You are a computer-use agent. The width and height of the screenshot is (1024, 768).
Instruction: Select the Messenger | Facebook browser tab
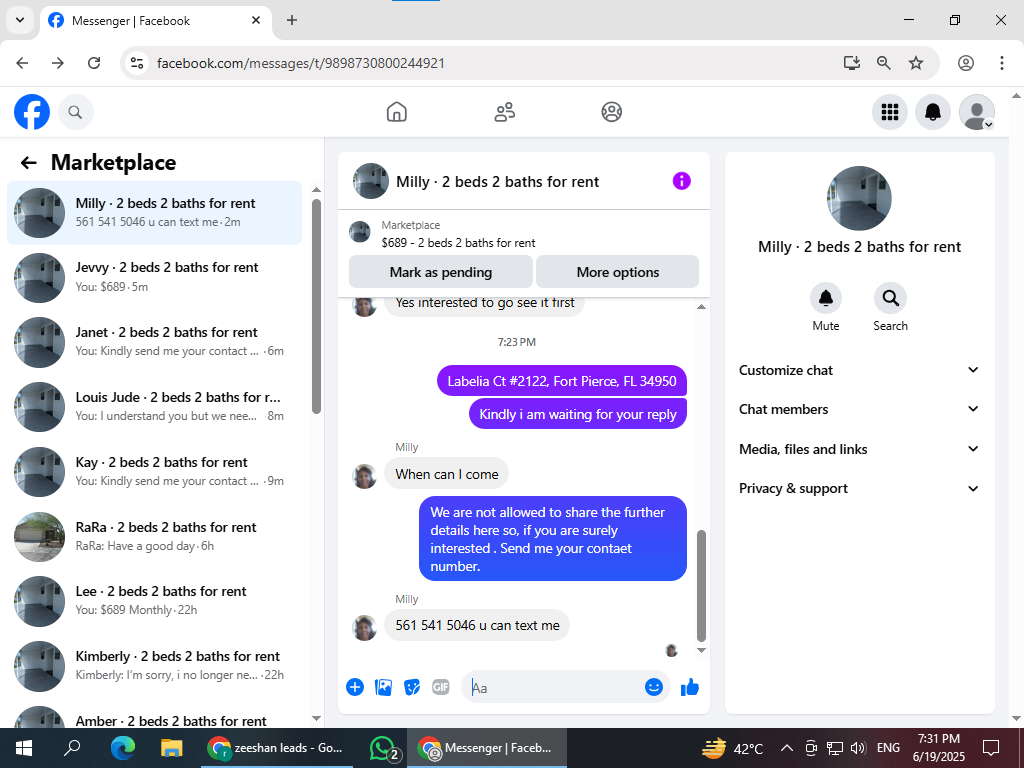click(155, 21)
